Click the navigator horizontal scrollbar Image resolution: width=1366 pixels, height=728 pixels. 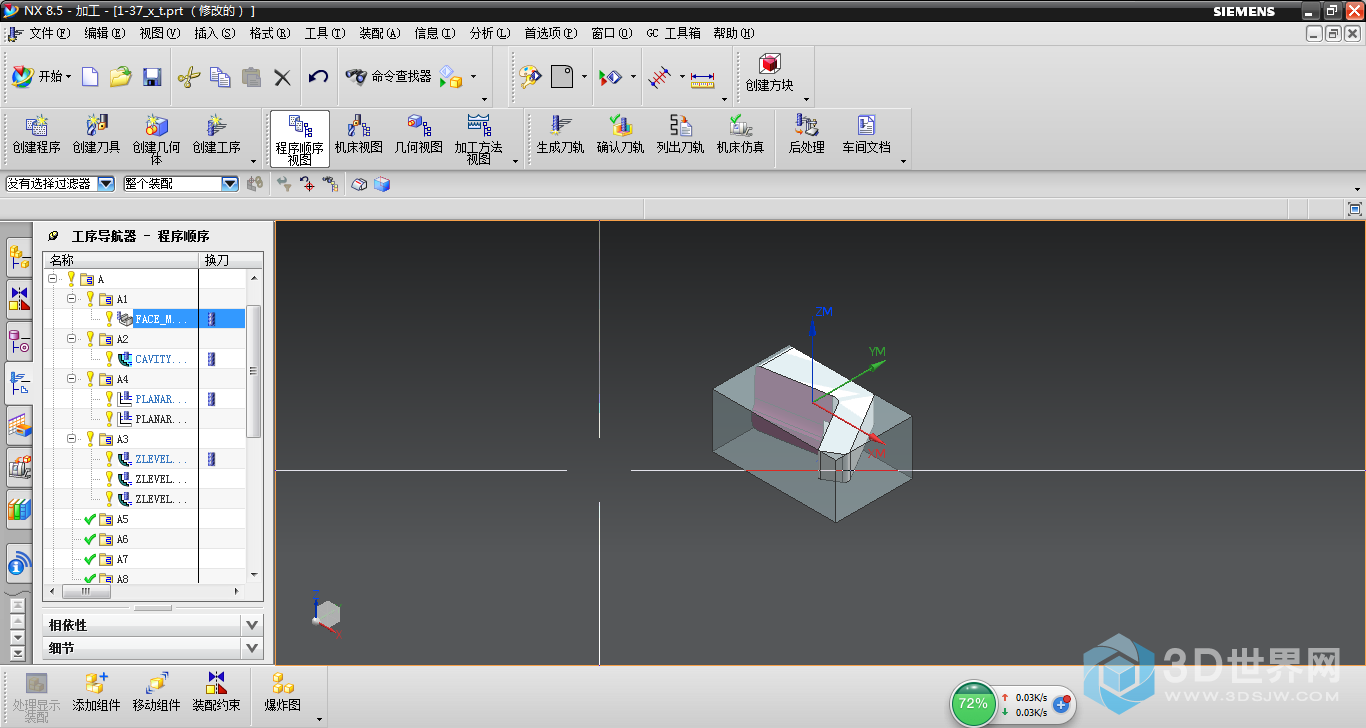(87, 591)
